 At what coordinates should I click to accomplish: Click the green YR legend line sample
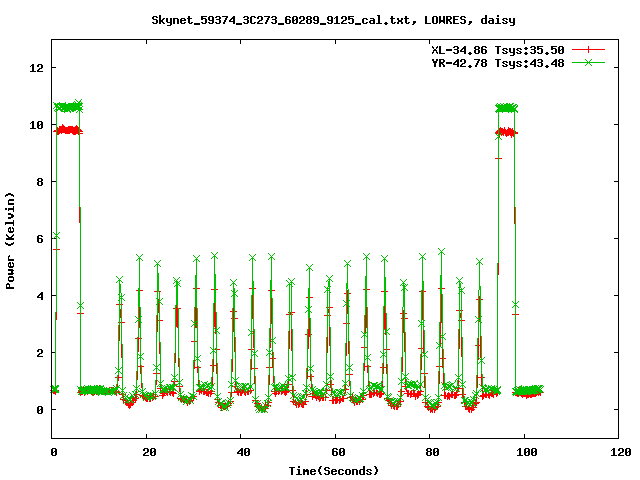[588, 62]
